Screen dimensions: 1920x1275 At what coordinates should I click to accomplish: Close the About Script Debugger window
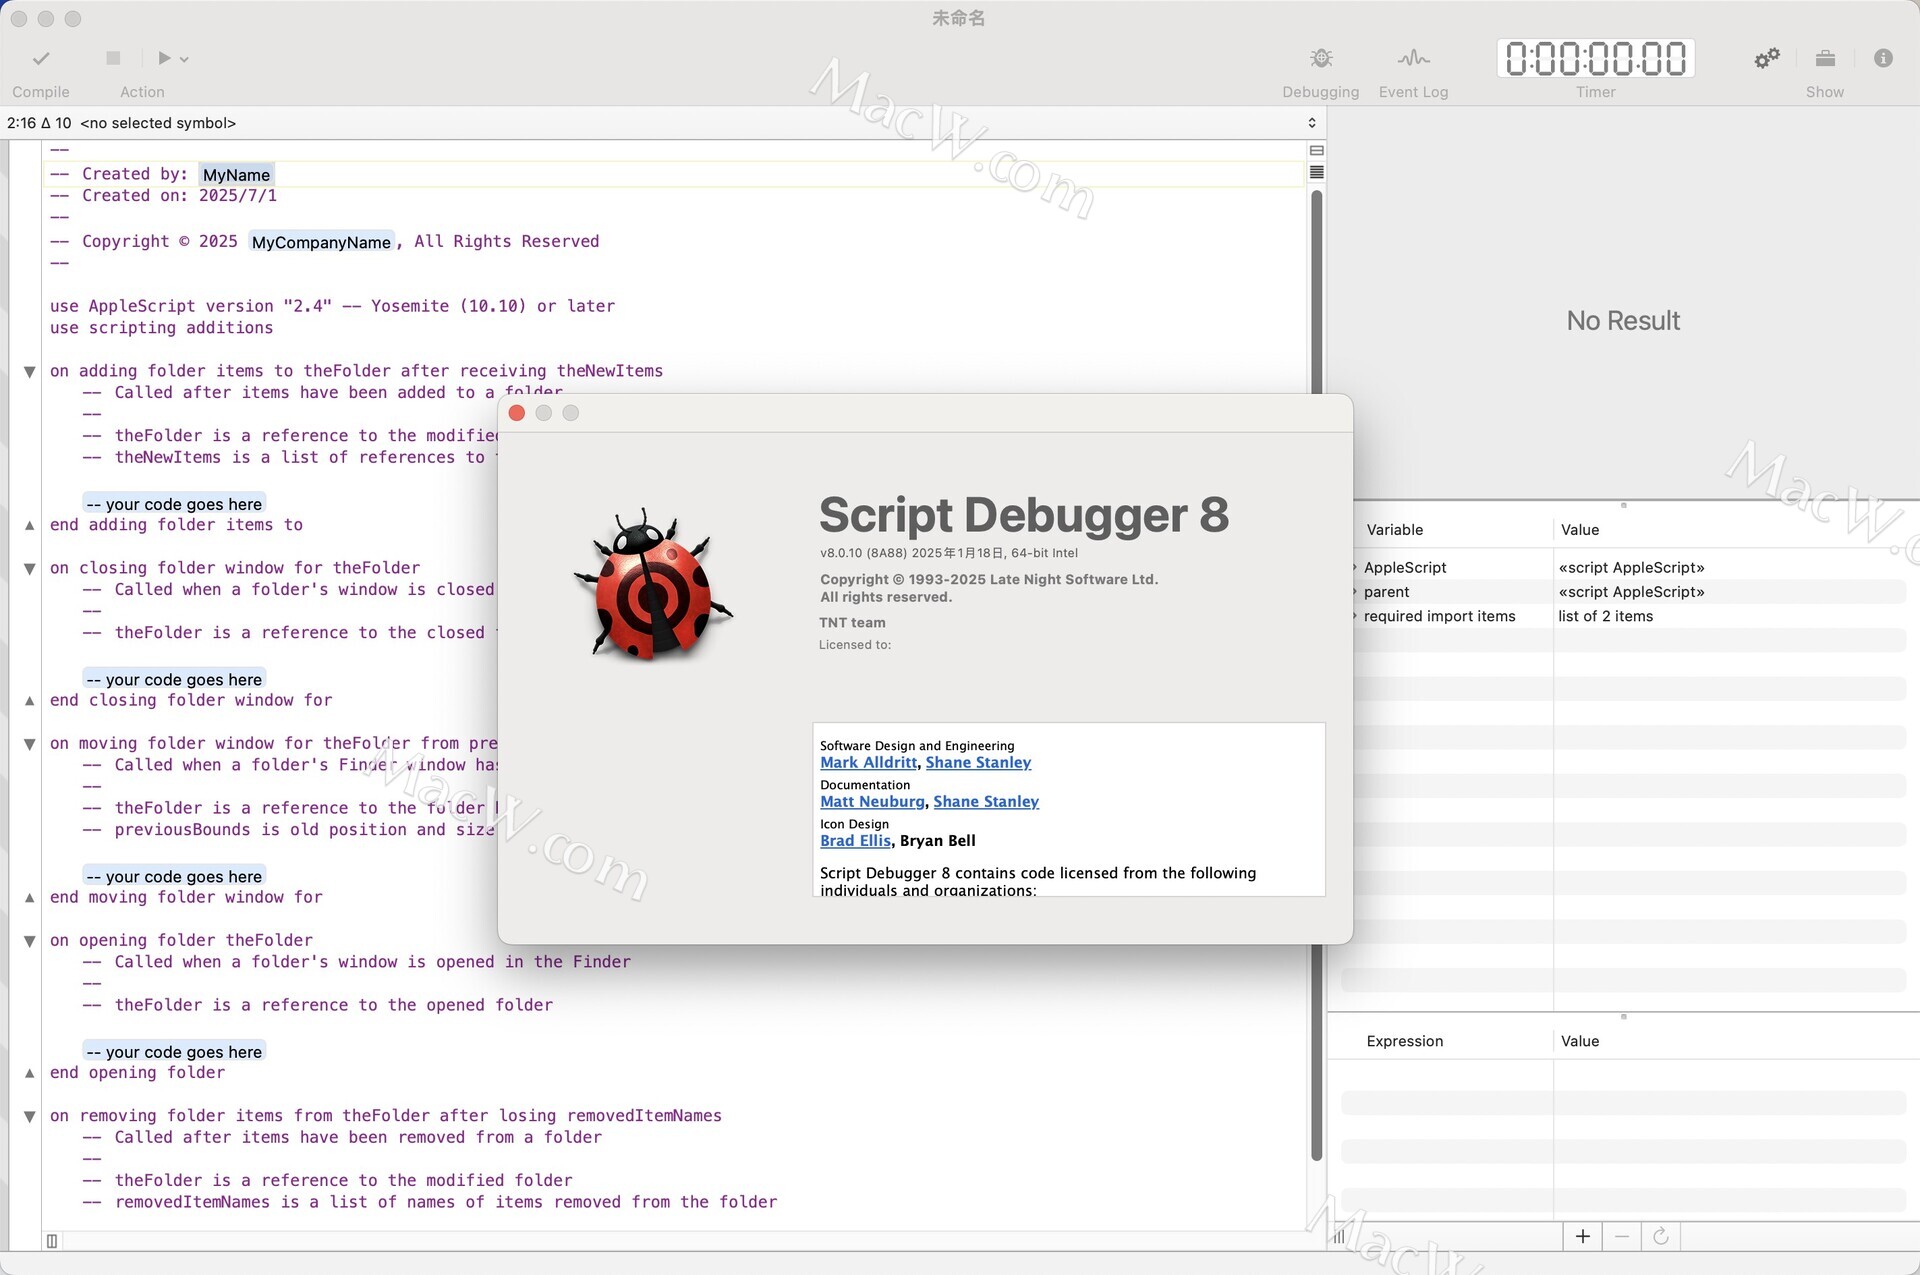coord(517,413)
